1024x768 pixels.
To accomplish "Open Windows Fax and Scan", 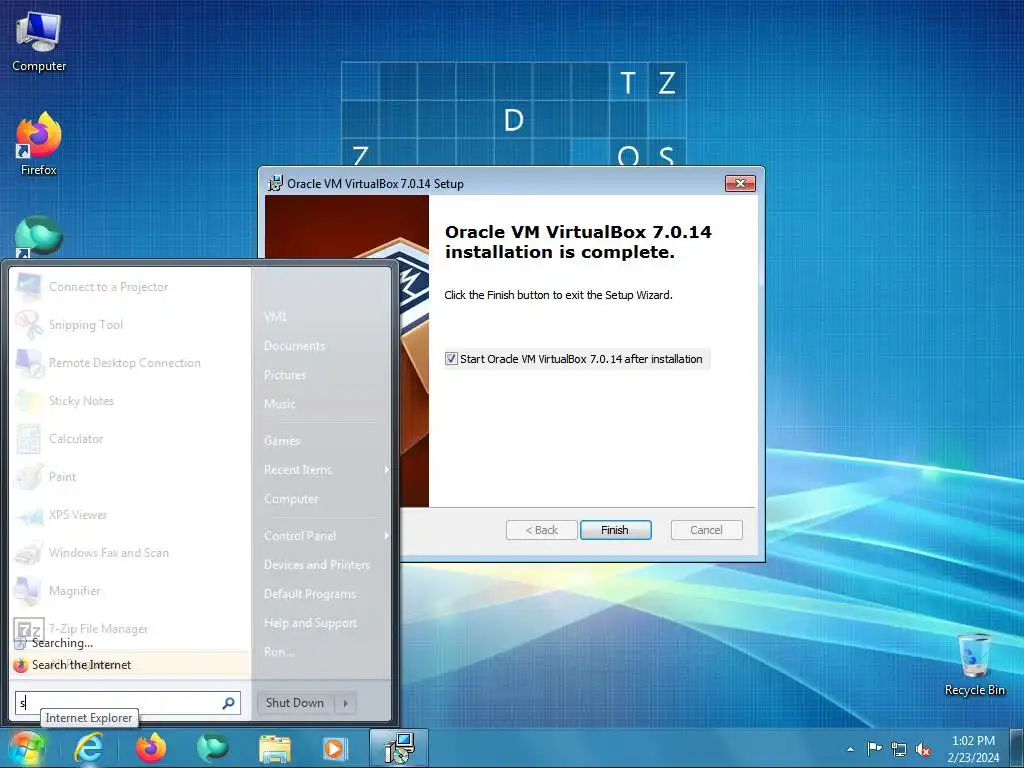I will [131, 552].
